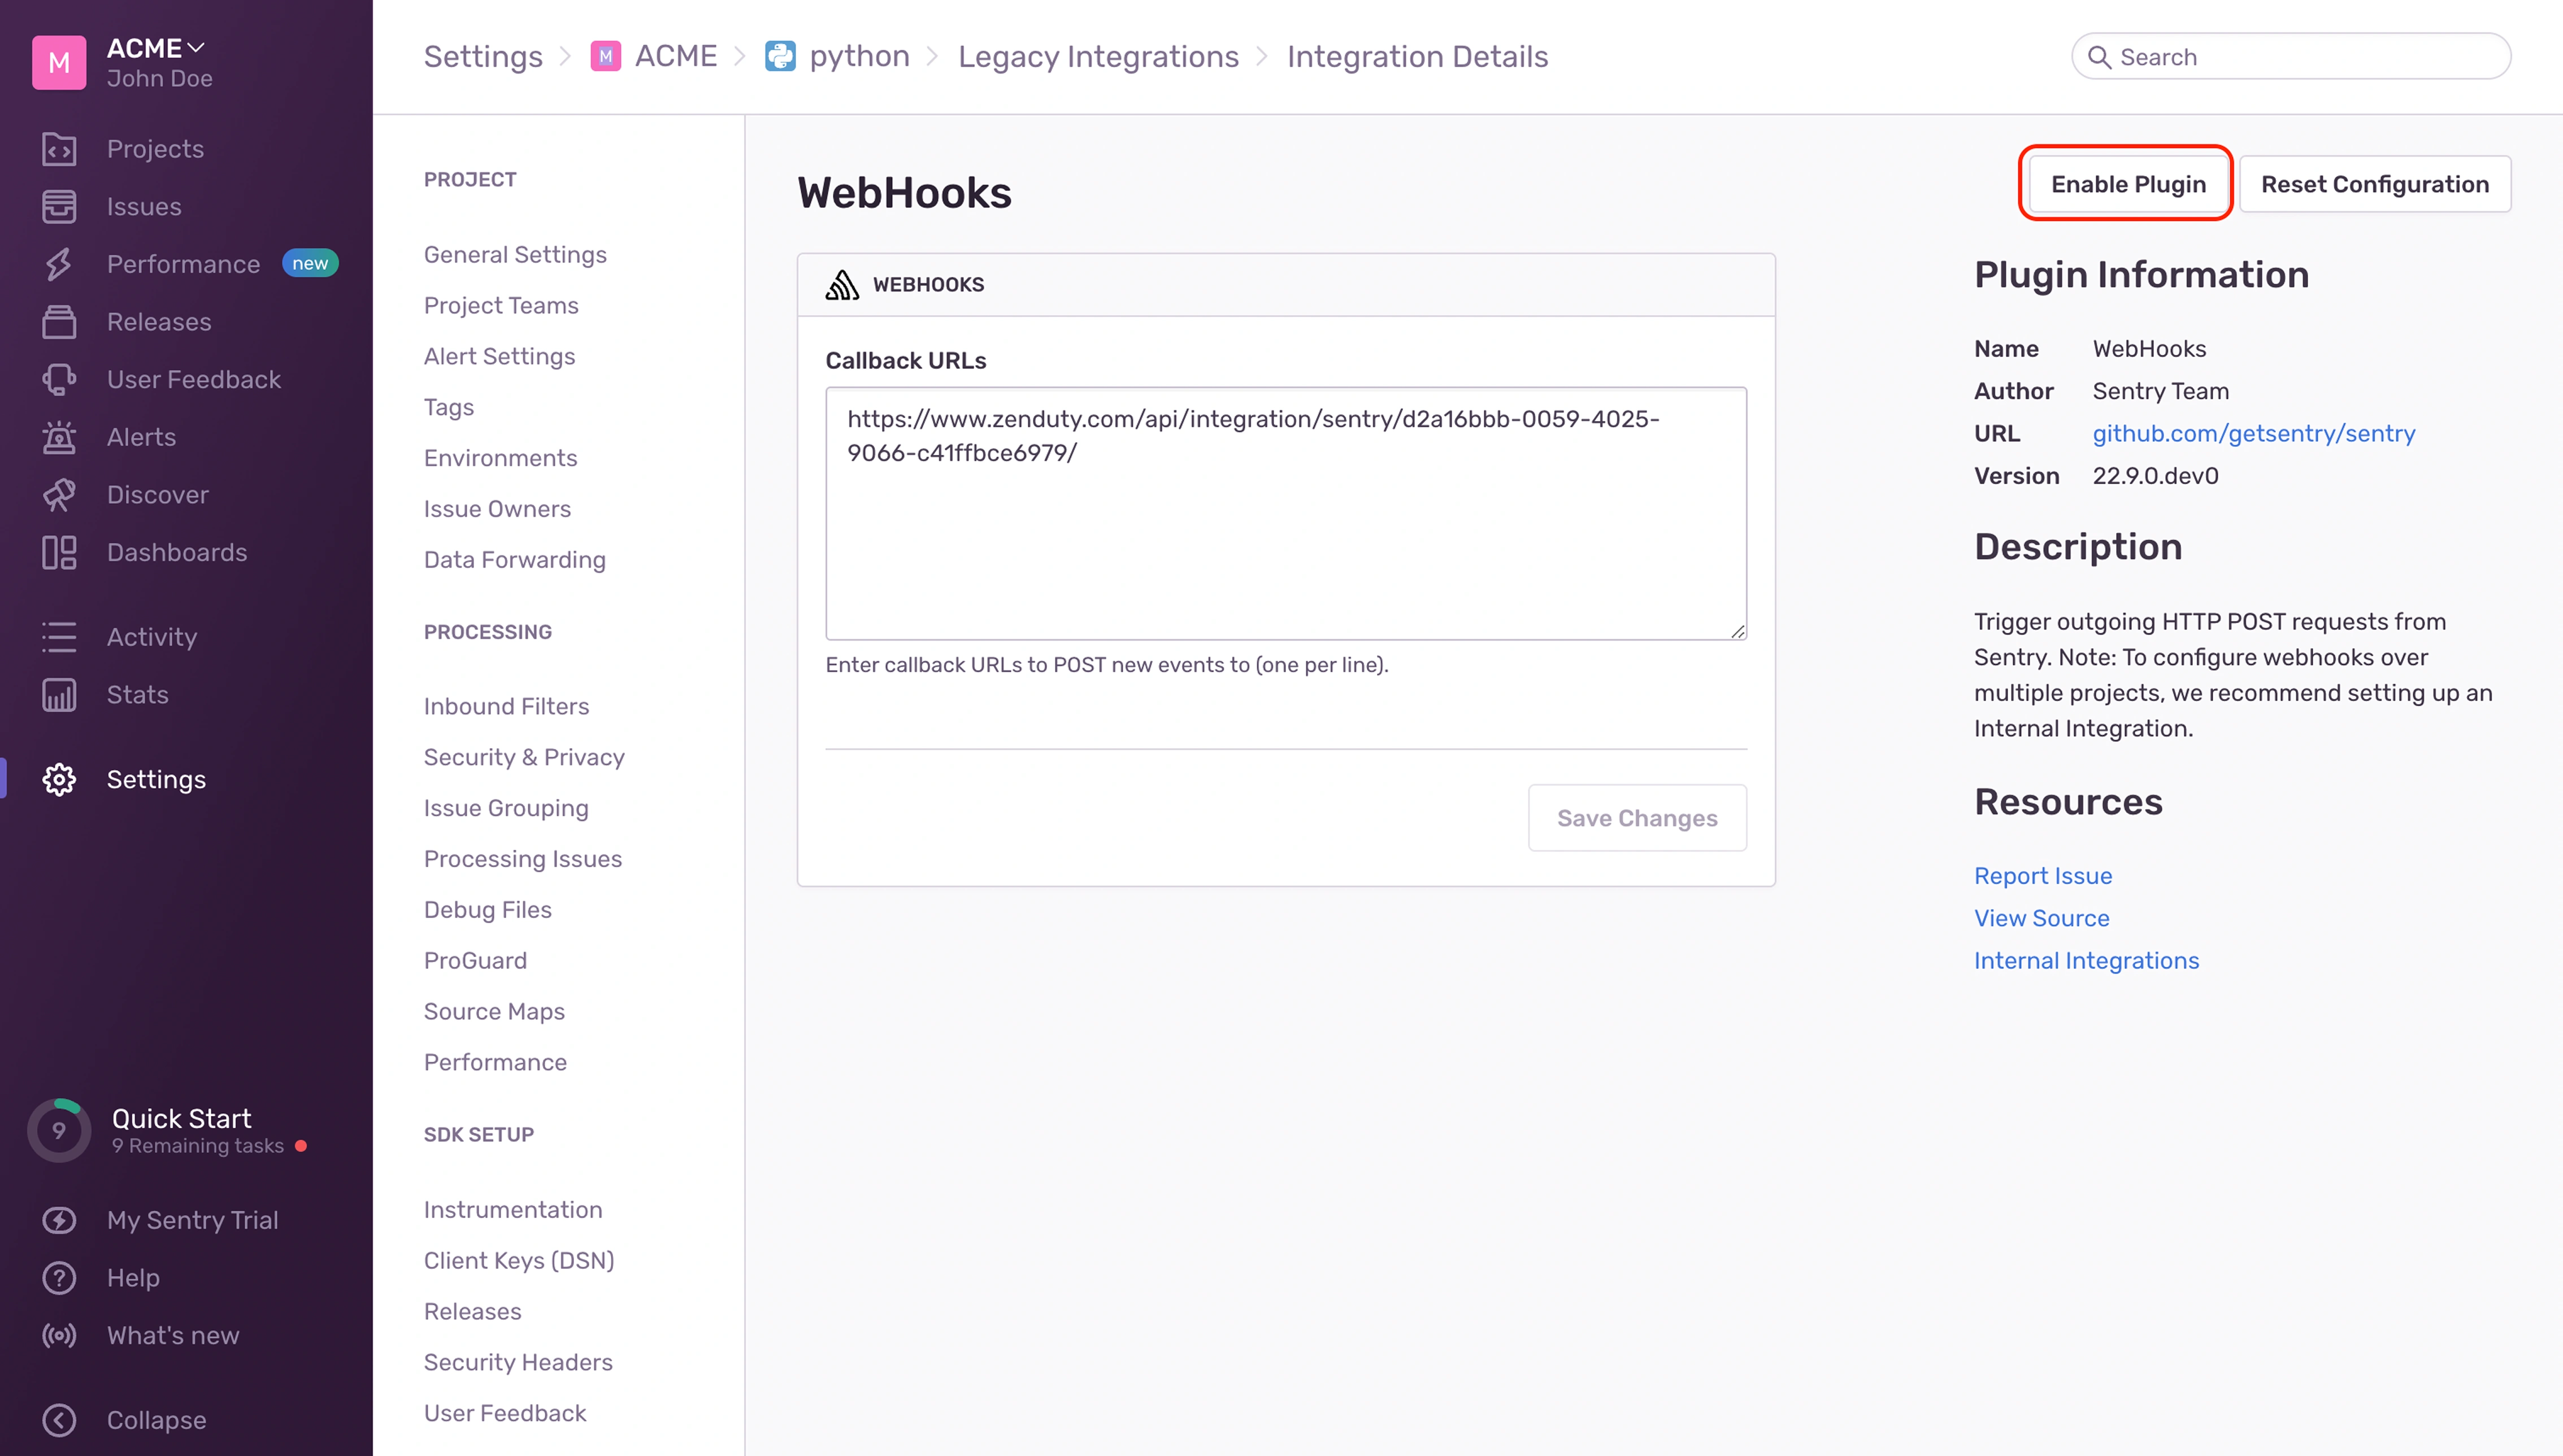Click the Dashboards grid icon
The width and height of the screenshot is (2563, 1456).
[59, 552]
